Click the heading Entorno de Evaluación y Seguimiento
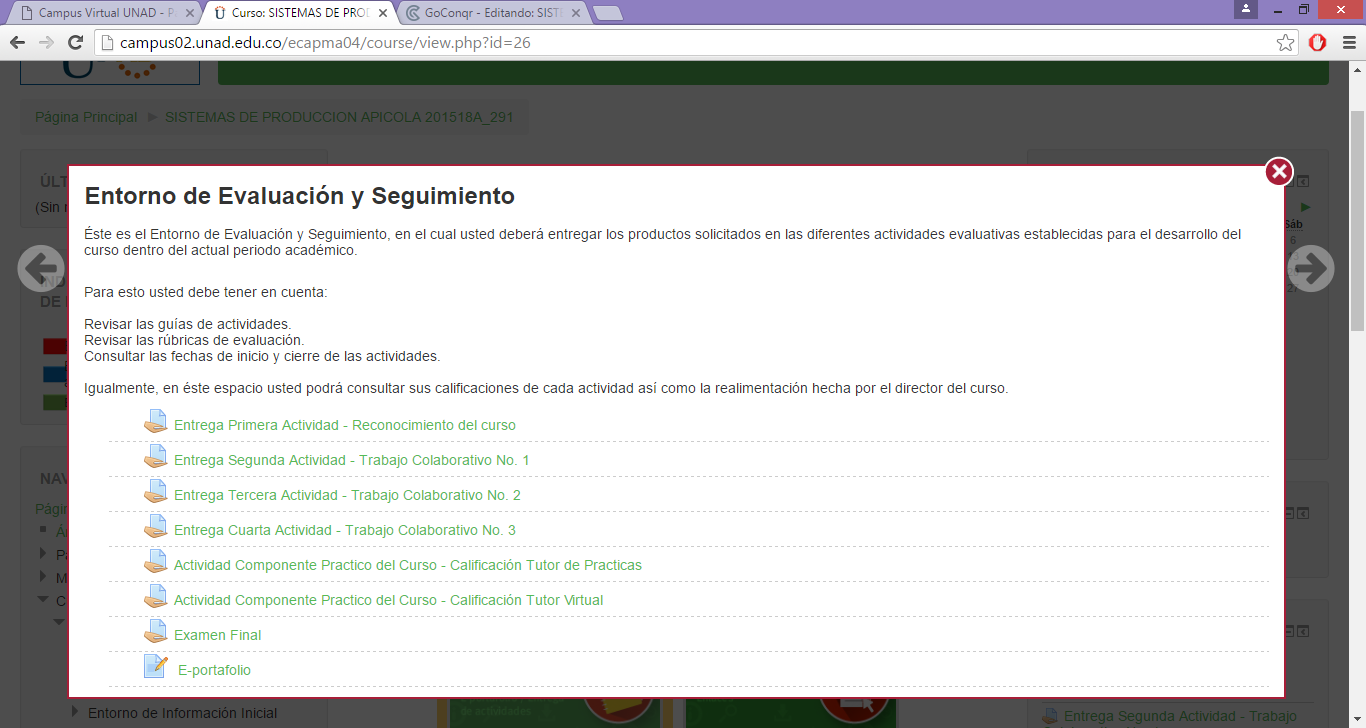The height and width of the screenshot is (728, 1366). [300, 196]
